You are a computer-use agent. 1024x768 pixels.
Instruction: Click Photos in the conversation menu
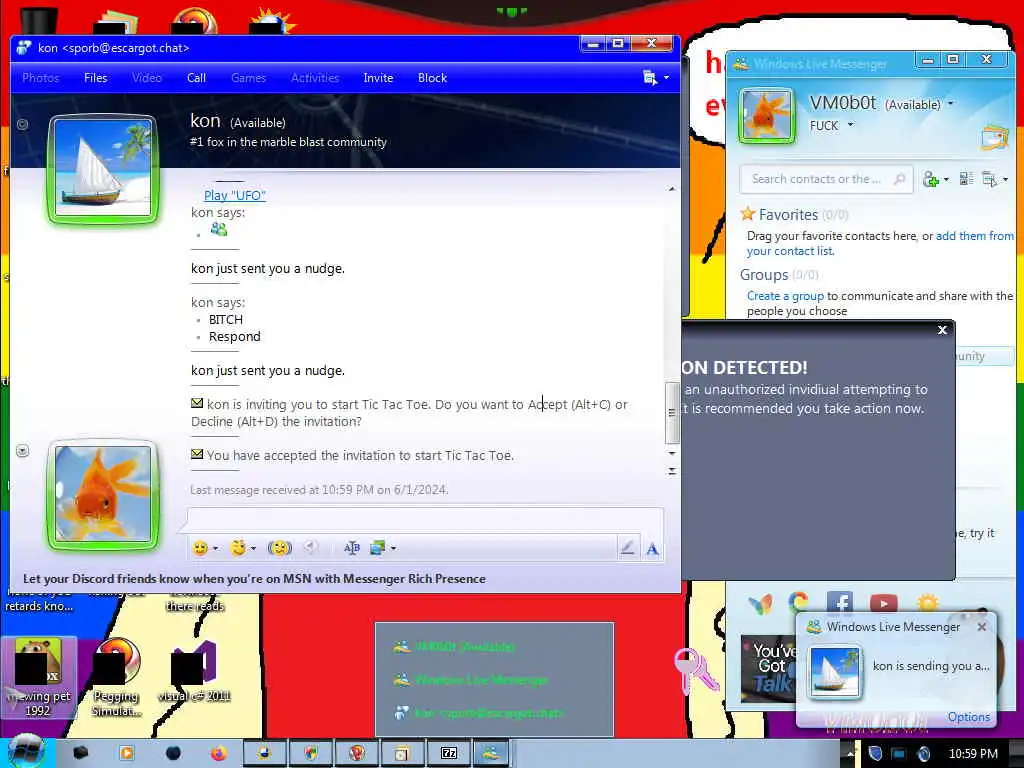point(40,78)
